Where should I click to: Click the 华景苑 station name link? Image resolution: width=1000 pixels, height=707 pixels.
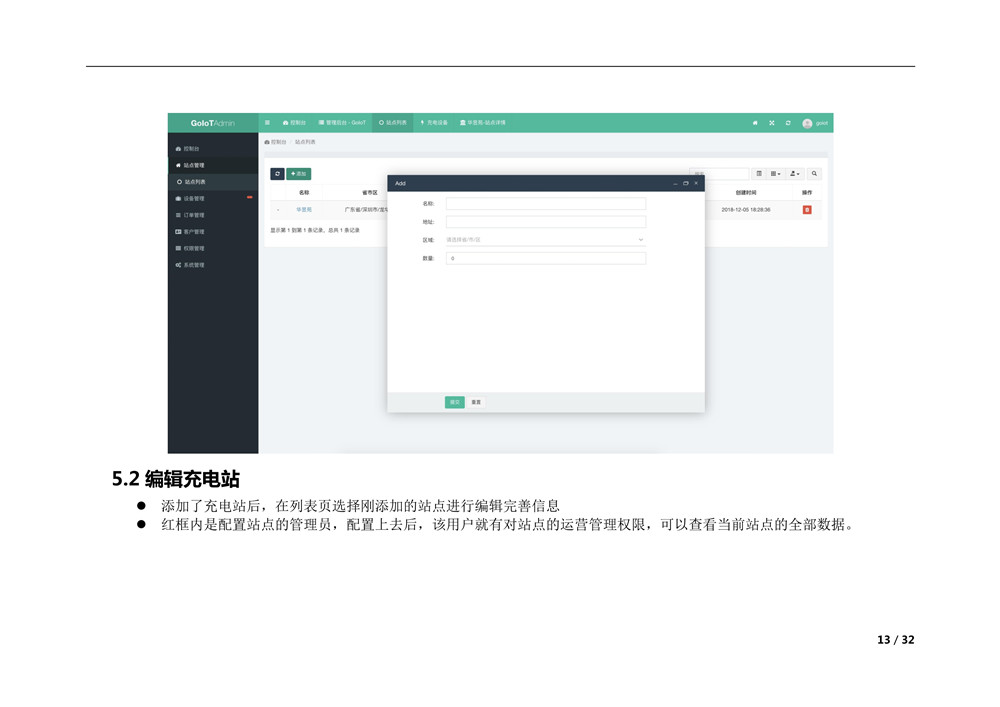click(x=304, y=210)
